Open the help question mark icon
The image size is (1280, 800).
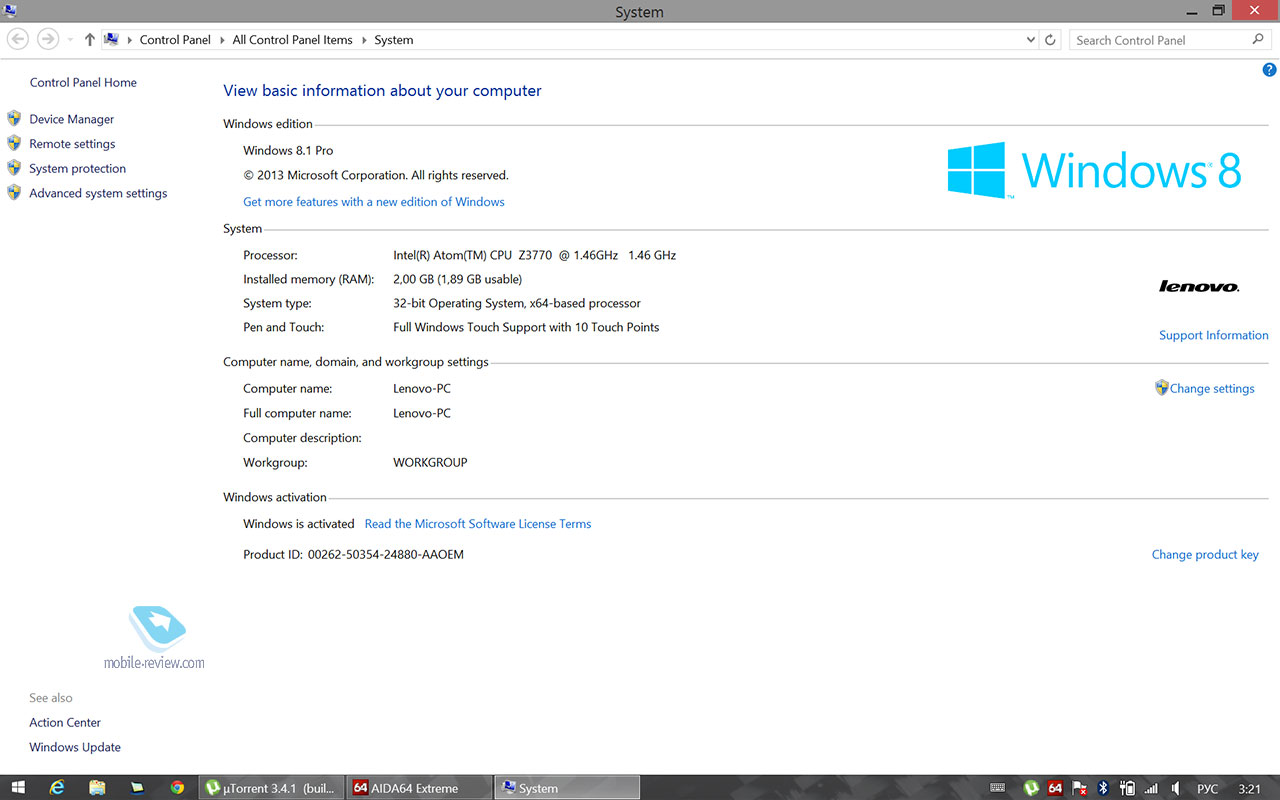[x=1270, y=70]
